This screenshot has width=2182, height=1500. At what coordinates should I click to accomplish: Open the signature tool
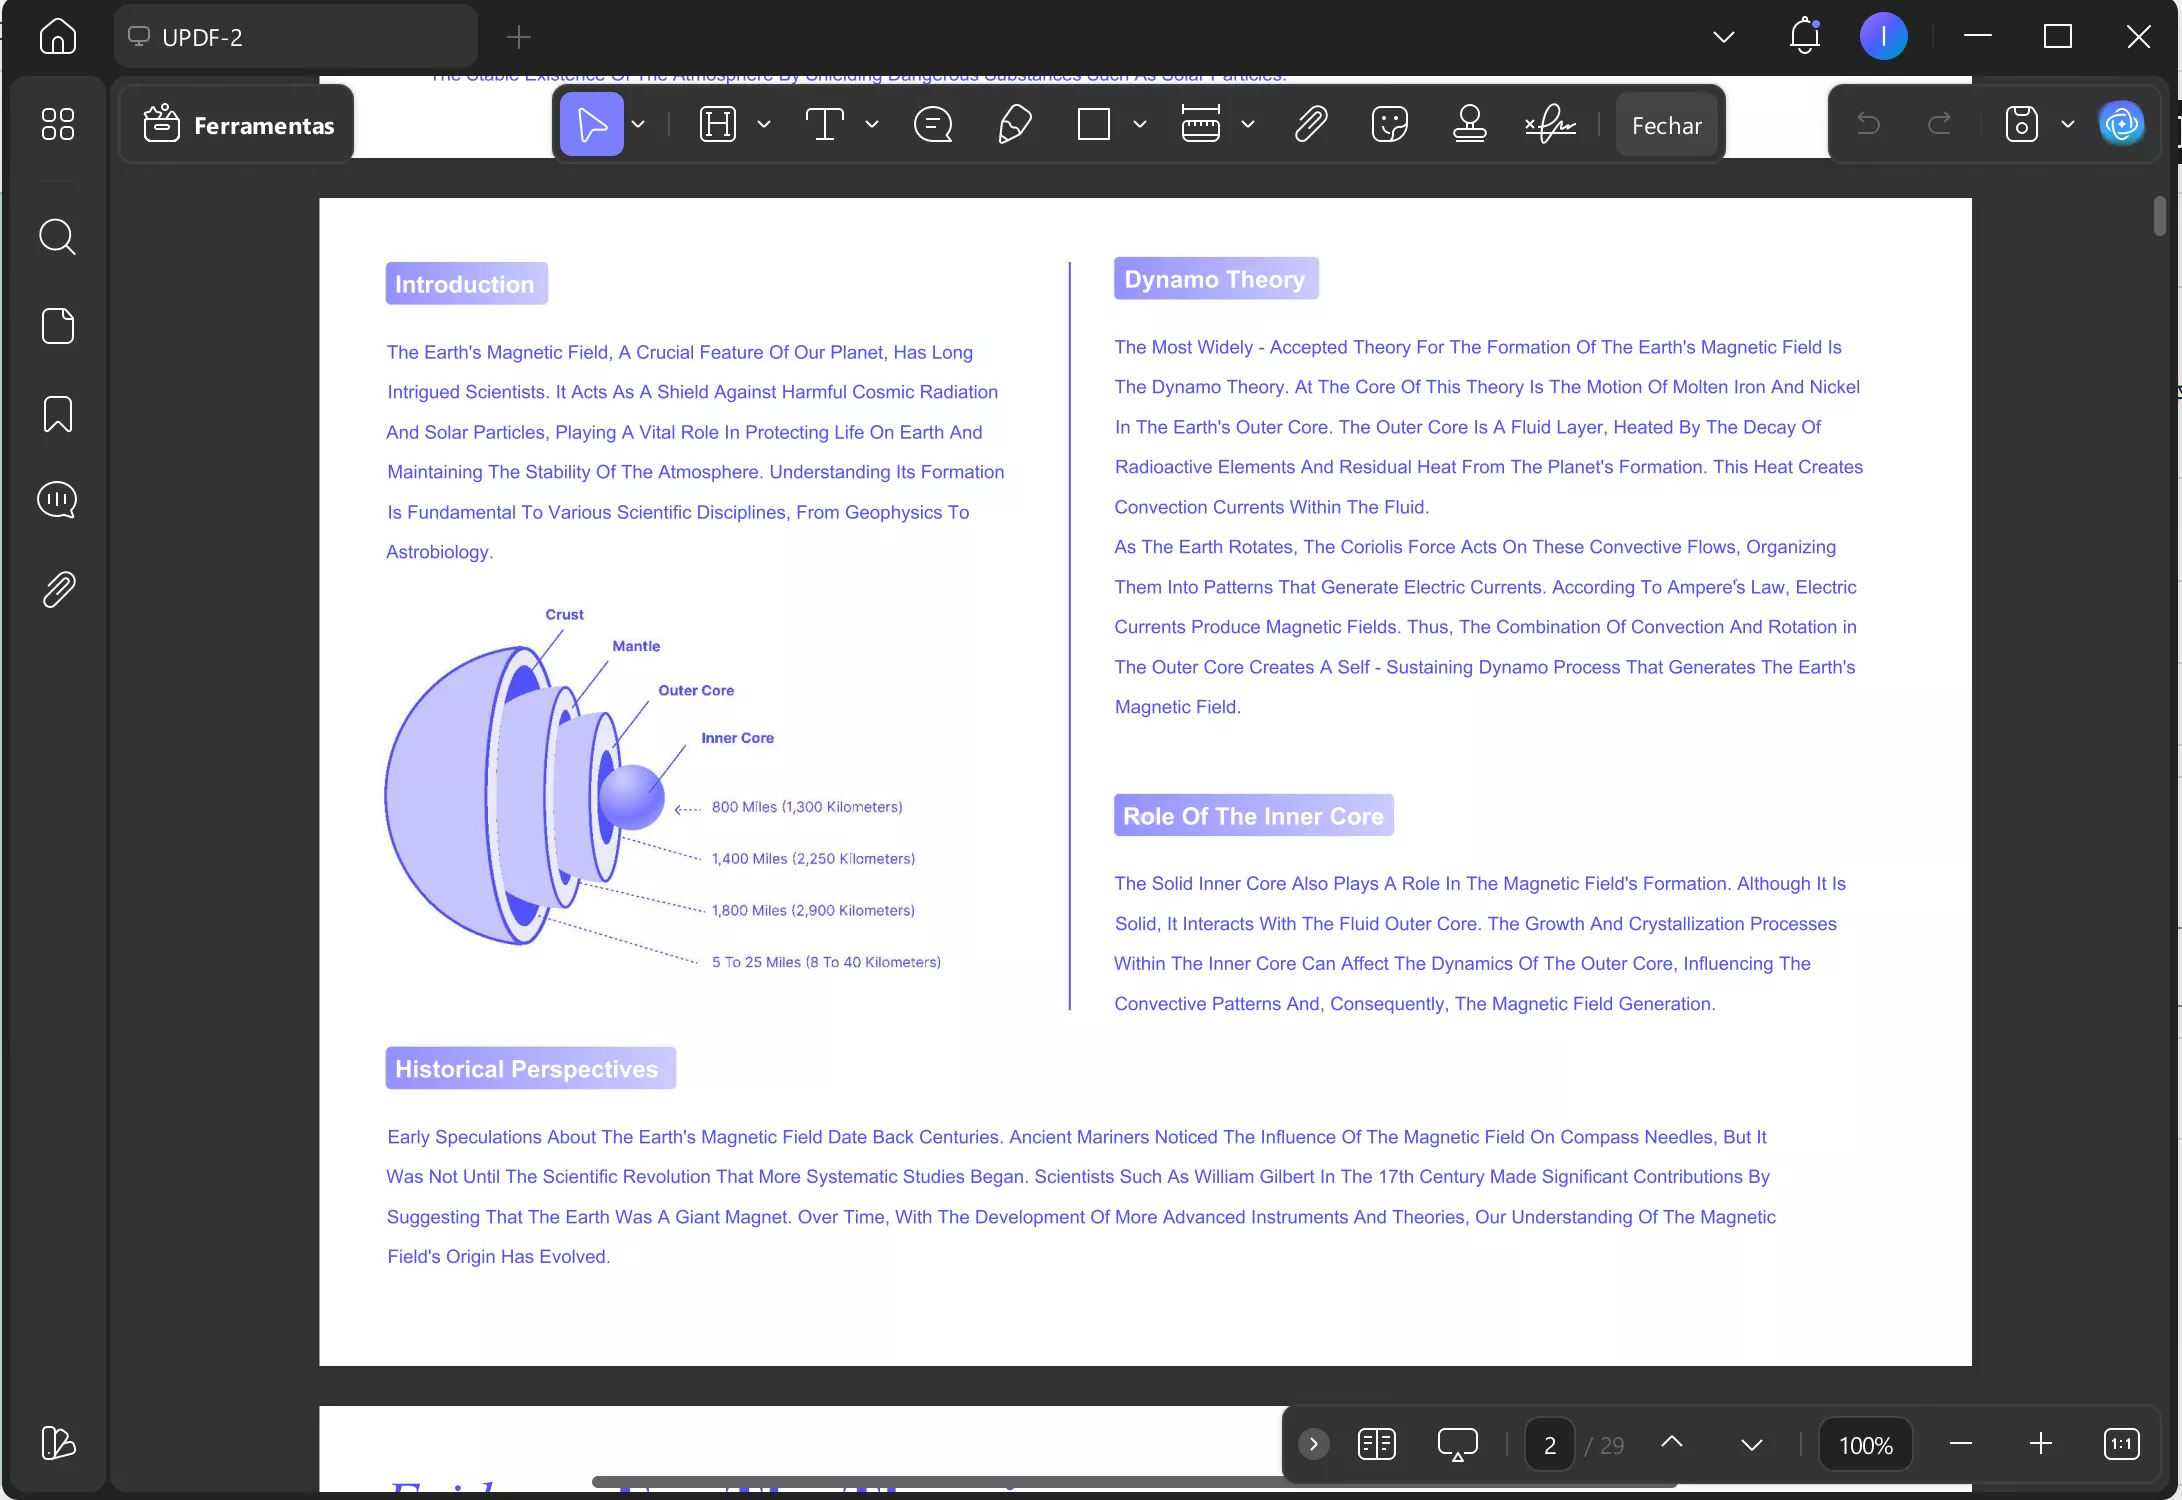click(x=1550, y=125)
